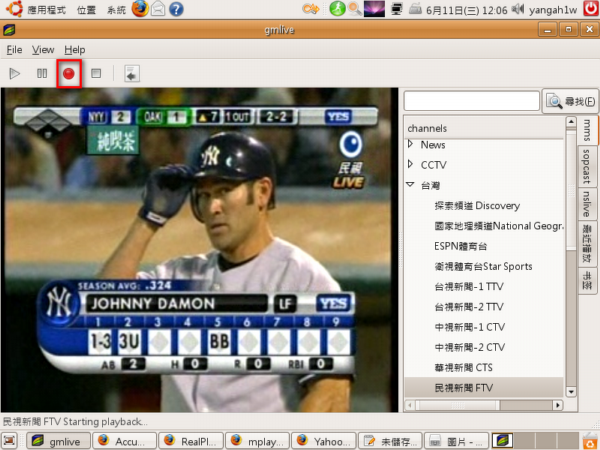Launch Firefox from the top panel
The image size is (600, 450).
coord(140,9)
